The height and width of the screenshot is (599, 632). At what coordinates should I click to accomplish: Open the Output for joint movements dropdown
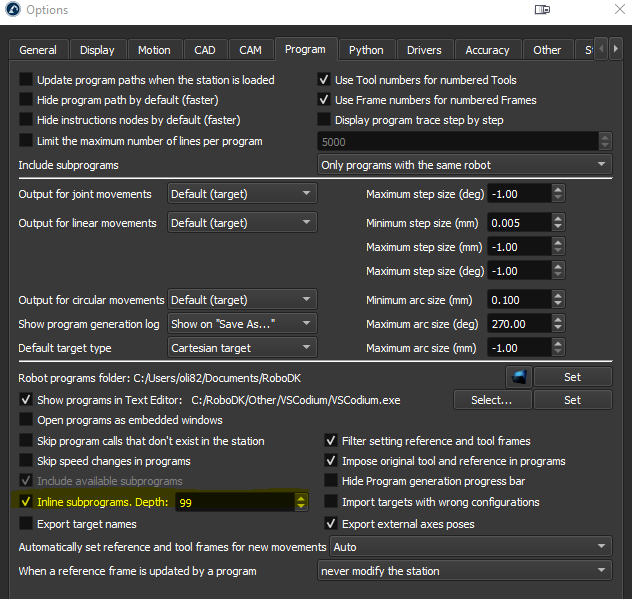[x=242, y=194]
